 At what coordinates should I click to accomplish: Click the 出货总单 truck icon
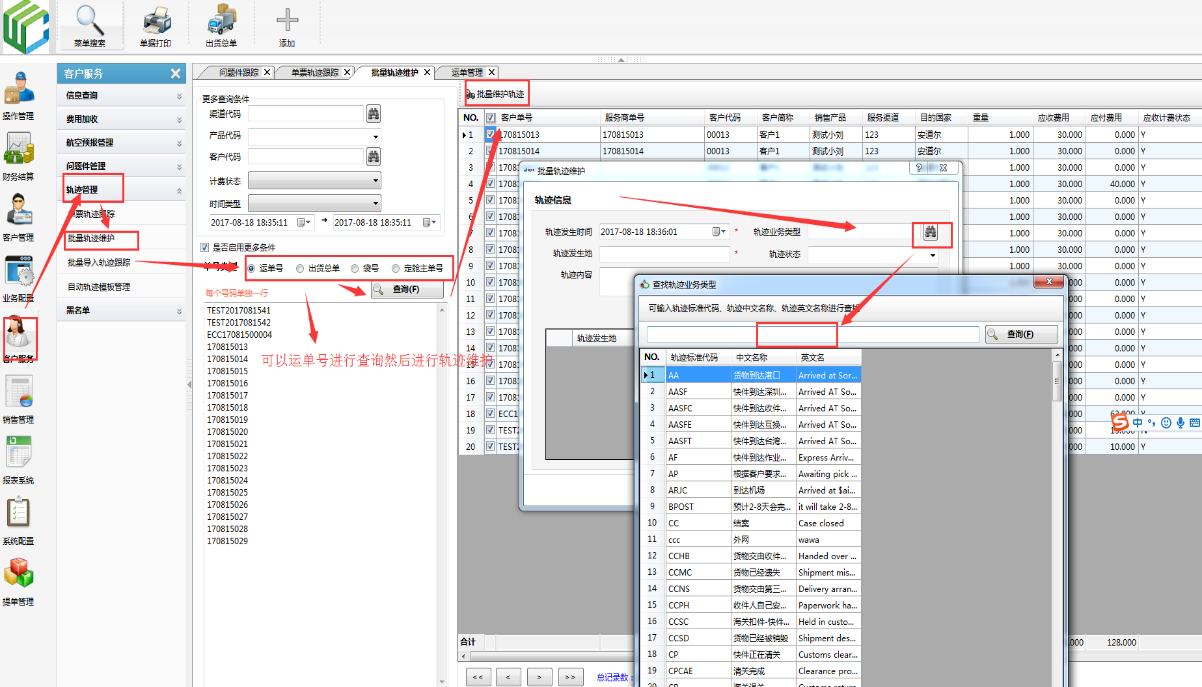click(x=221, y=21)
